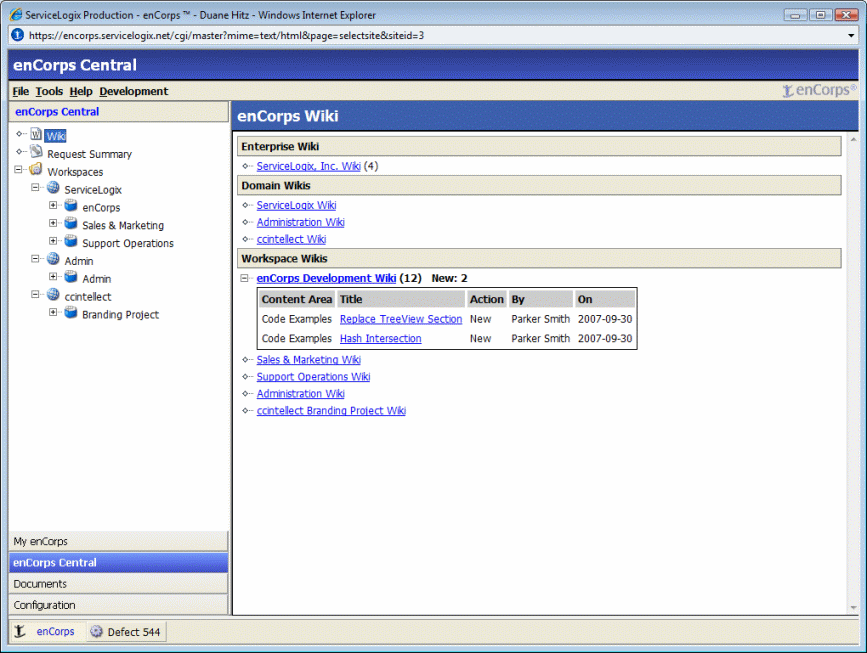Collapse the enCorps Development Wiki section
Viewport: 867px width, 653px height.
pyautogui.click(x=244, y=278)
